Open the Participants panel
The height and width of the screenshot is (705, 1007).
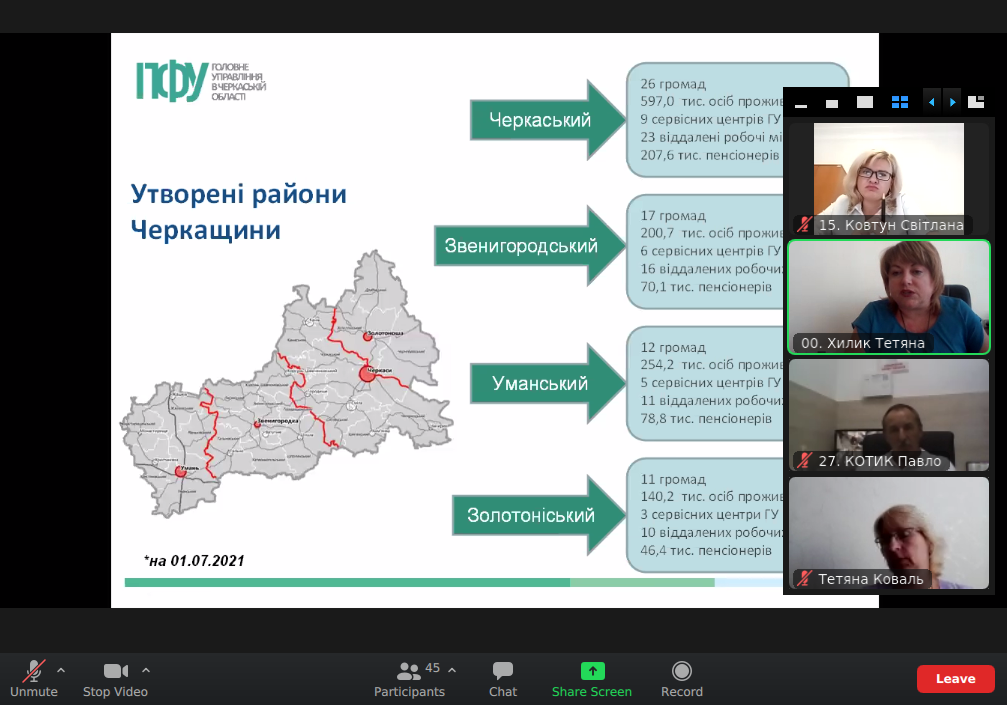(409, 679)
